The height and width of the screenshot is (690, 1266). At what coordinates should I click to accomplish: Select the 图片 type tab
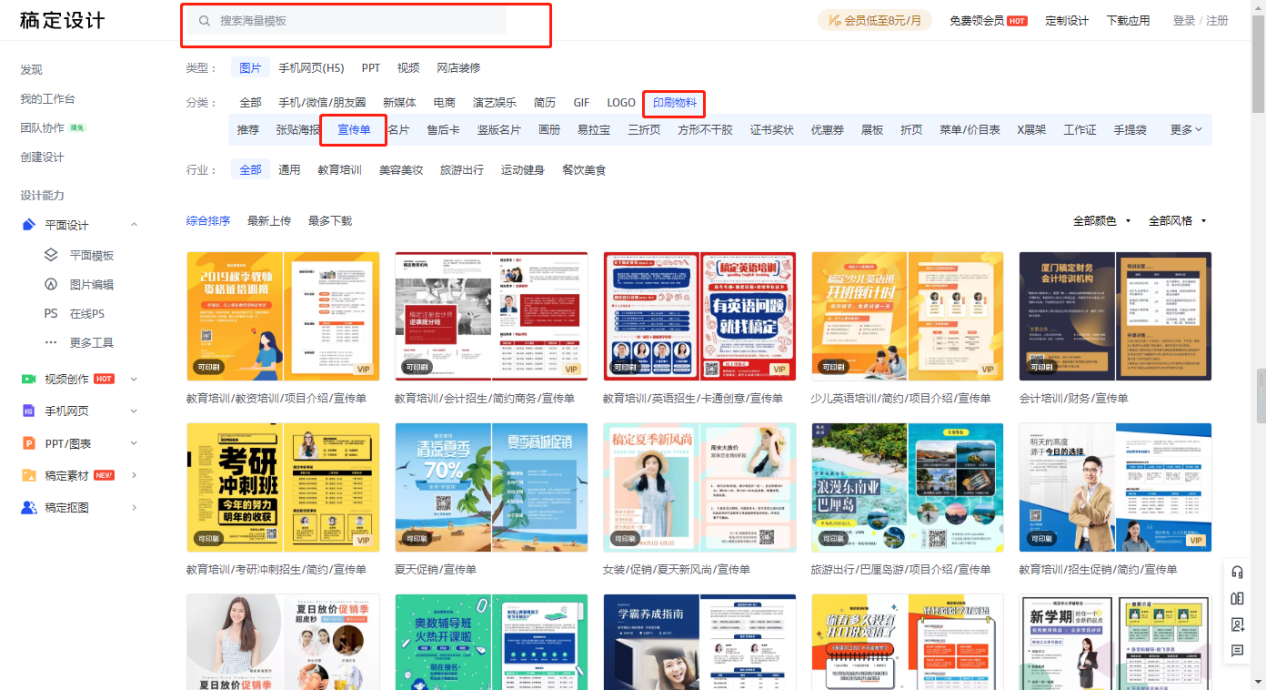[x=250, y=68]
